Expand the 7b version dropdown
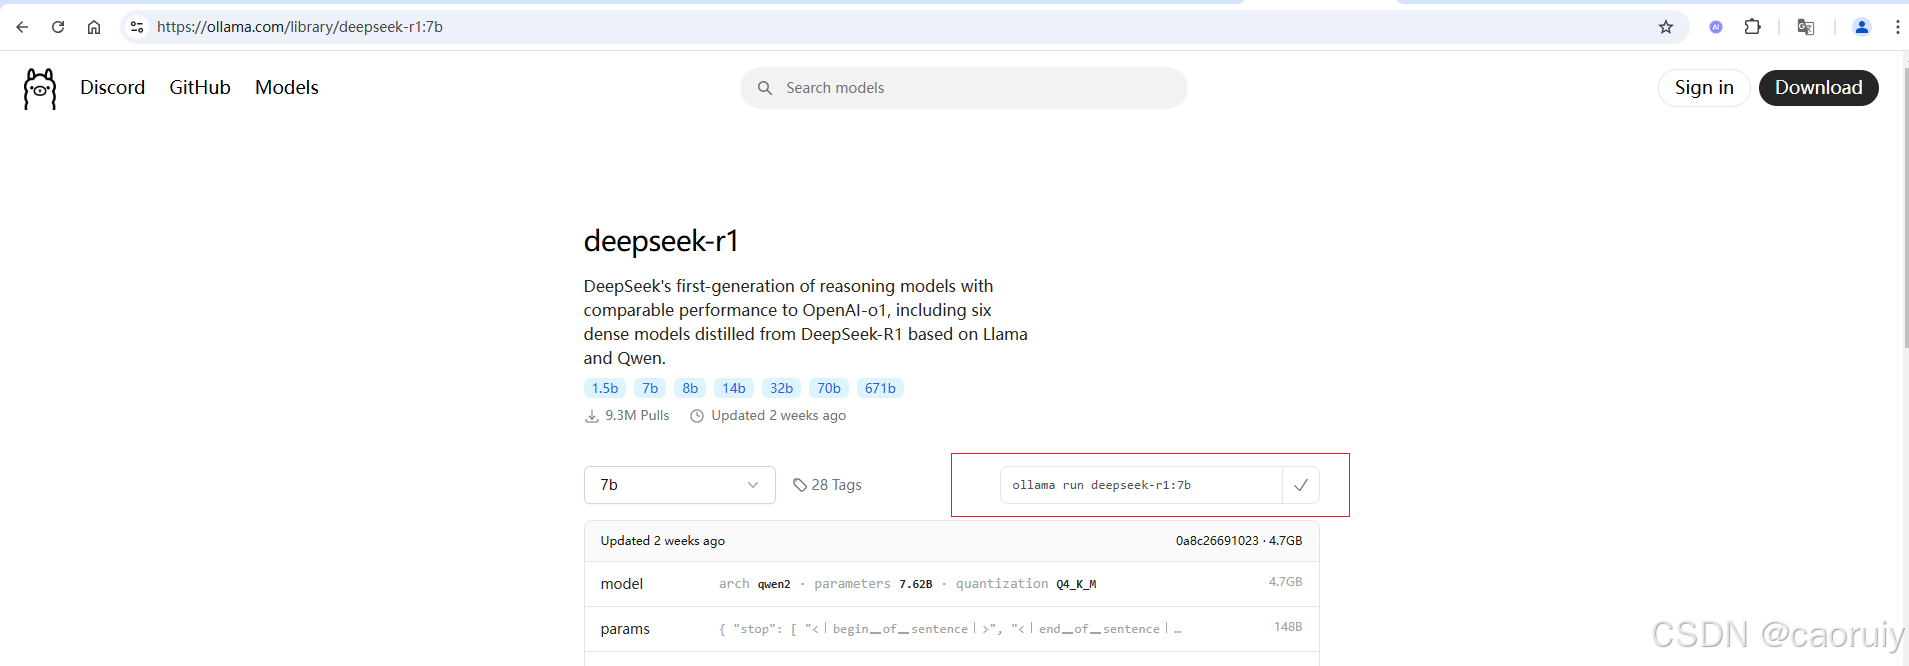Image resolution: width=1909 pixels, height=666 pixels. [x=680, y=485]
